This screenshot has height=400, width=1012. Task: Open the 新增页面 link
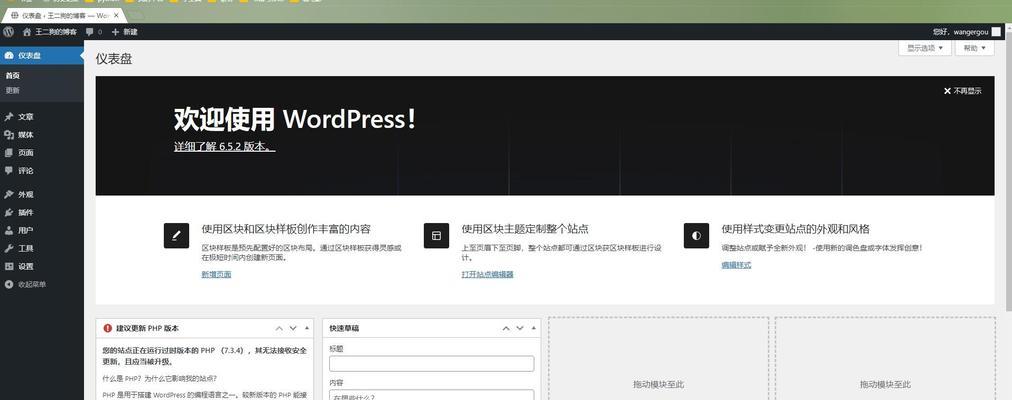pyautogui.click(x=216, y=274)
